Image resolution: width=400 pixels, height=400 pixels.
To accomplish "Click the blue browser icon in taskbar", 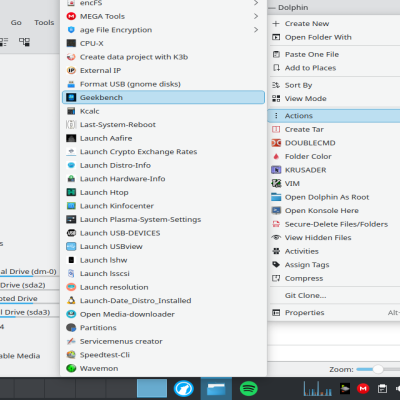I will 183,388.
